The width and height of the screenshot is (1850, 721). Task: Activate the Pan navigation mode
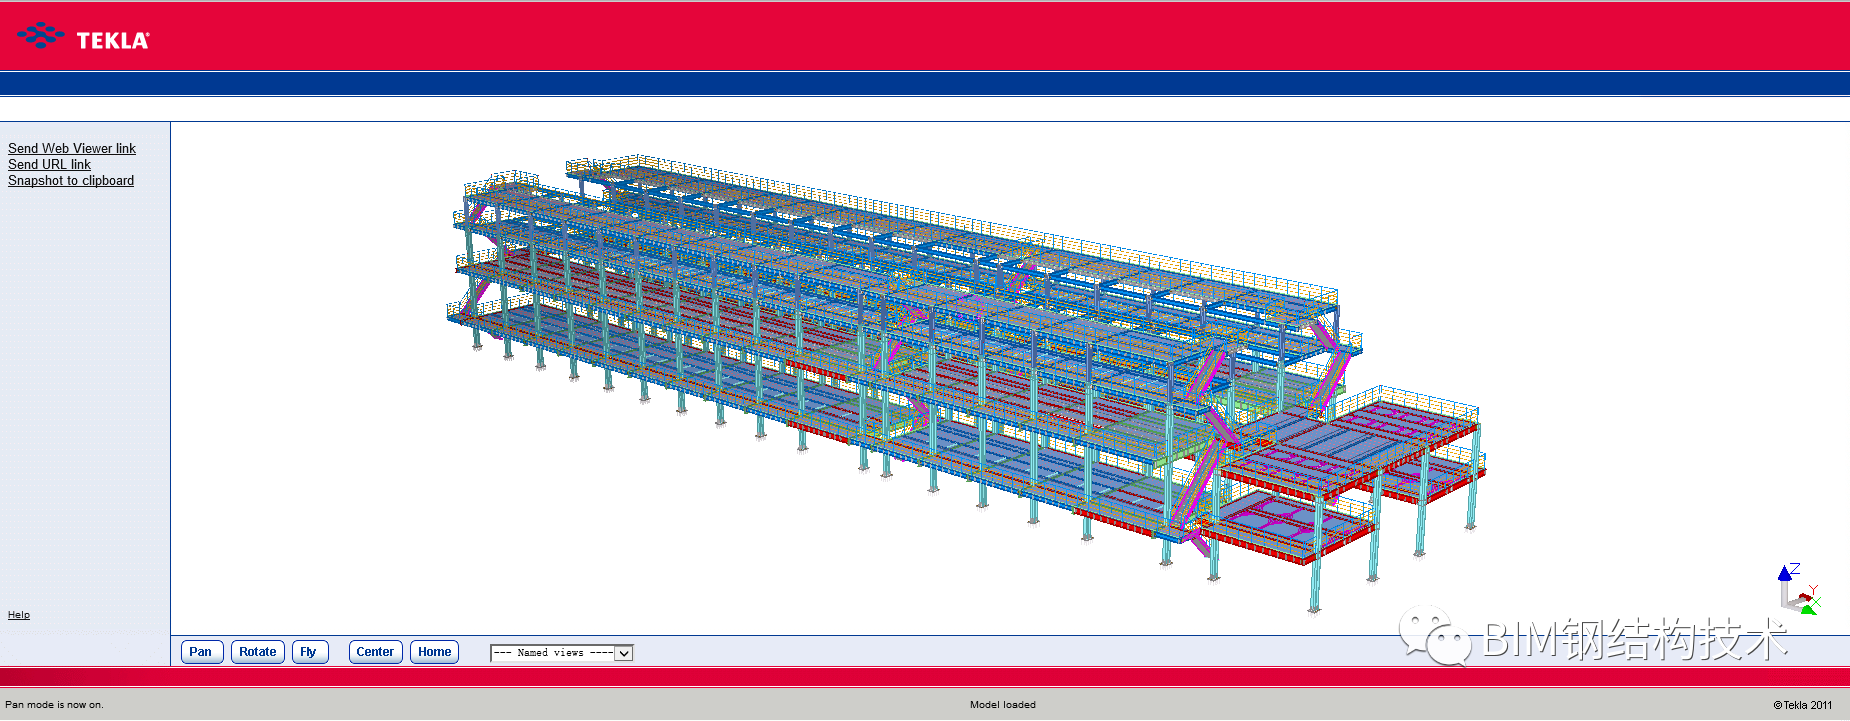201,652
